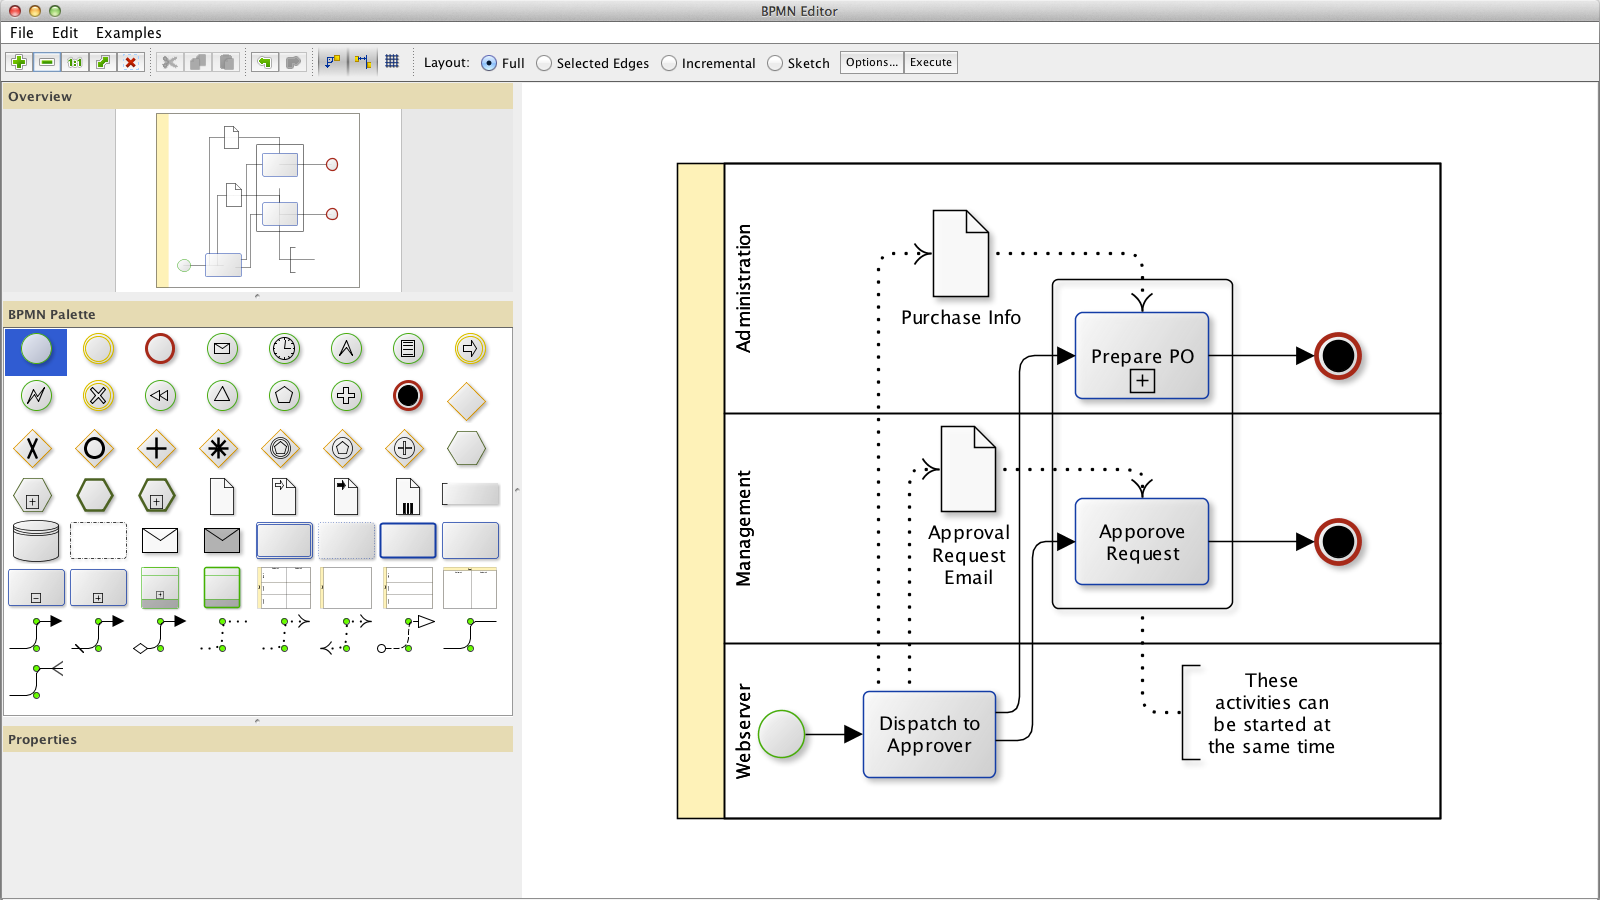Select the Full layout radio button
The width and height of the screenshot is (1600, 900).
point(489,63)
